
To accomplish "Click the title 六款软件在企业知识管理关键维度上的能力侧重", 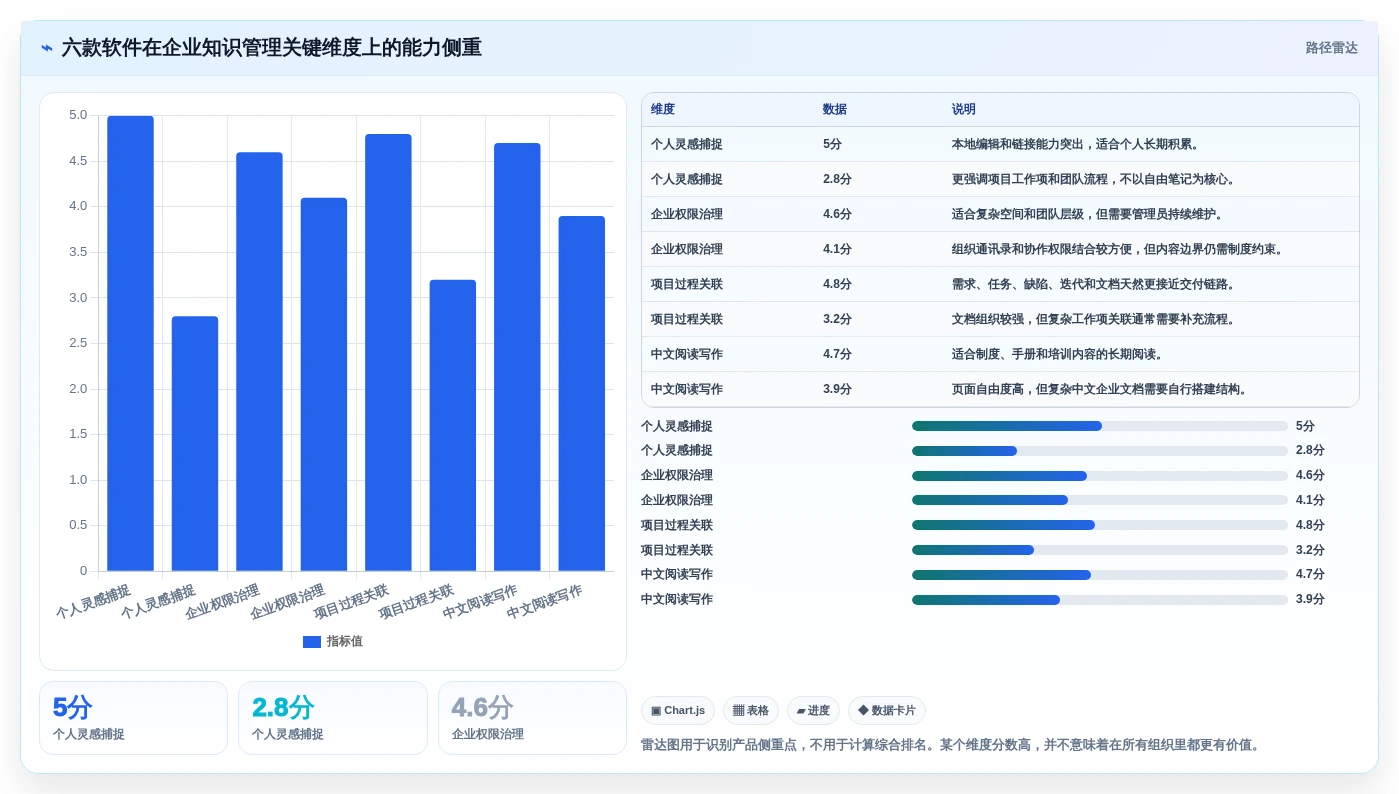I will (271, 48).
